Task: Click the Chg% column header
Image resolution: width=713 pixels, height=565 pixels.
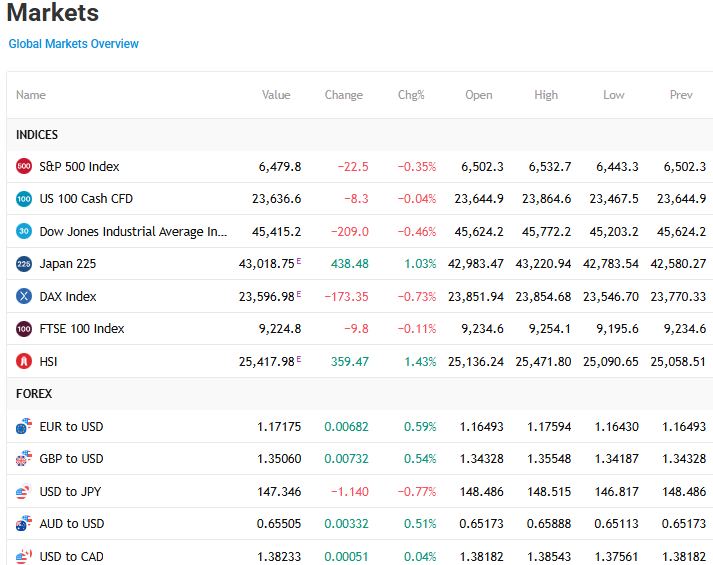Action: pos(411,95)
